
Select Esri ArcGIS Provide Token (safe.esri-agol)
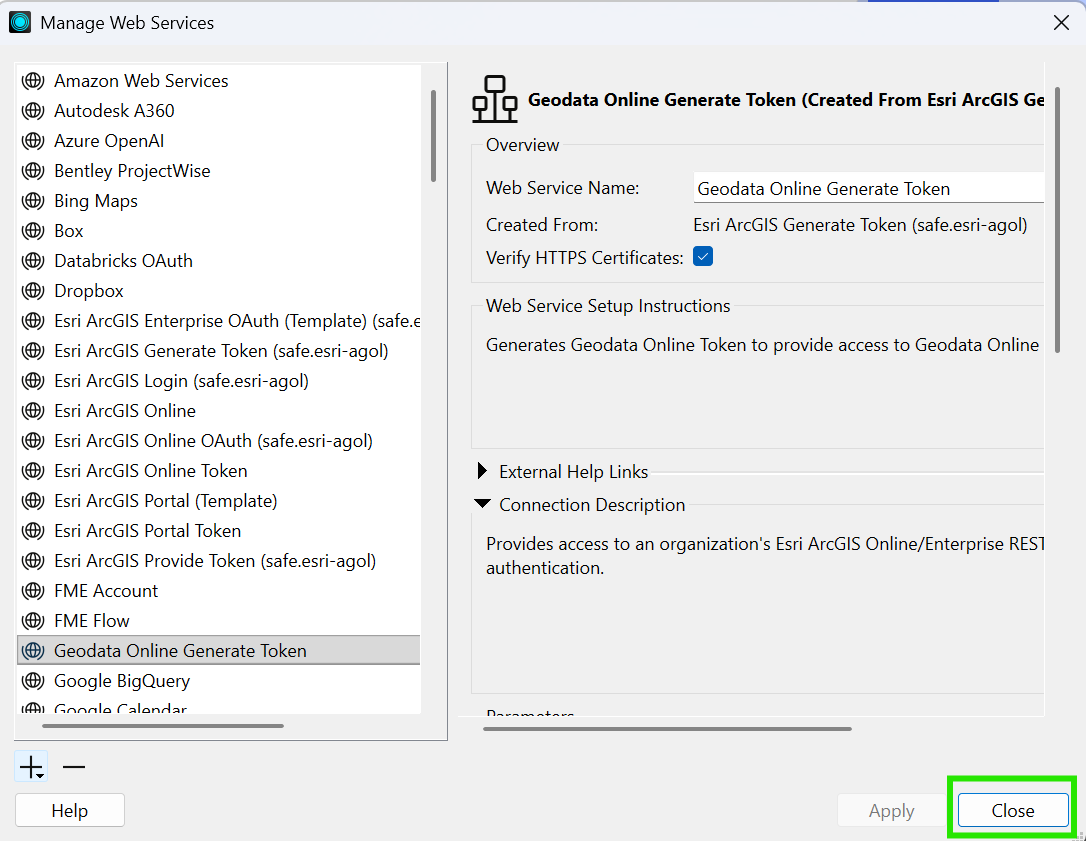(x=218, y=561)
